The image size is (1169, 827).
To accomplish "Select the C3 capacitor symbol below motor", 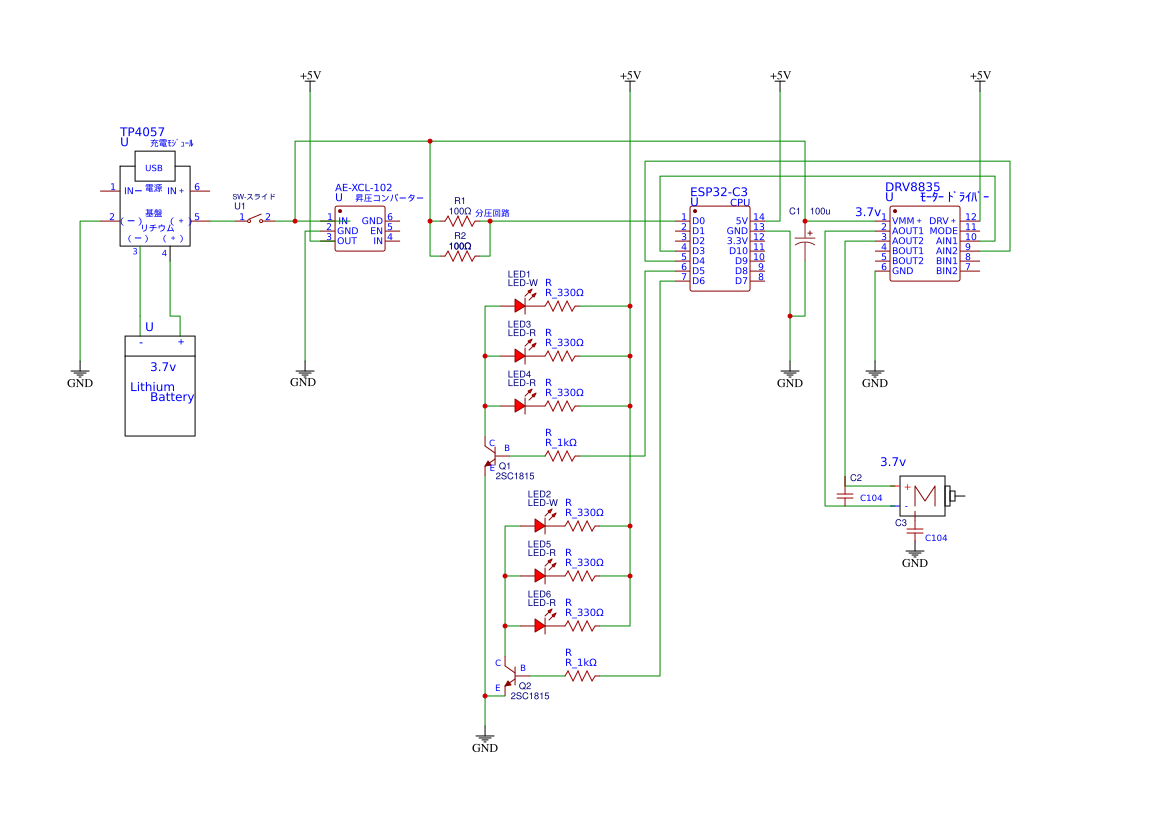I will coord(915,531).
